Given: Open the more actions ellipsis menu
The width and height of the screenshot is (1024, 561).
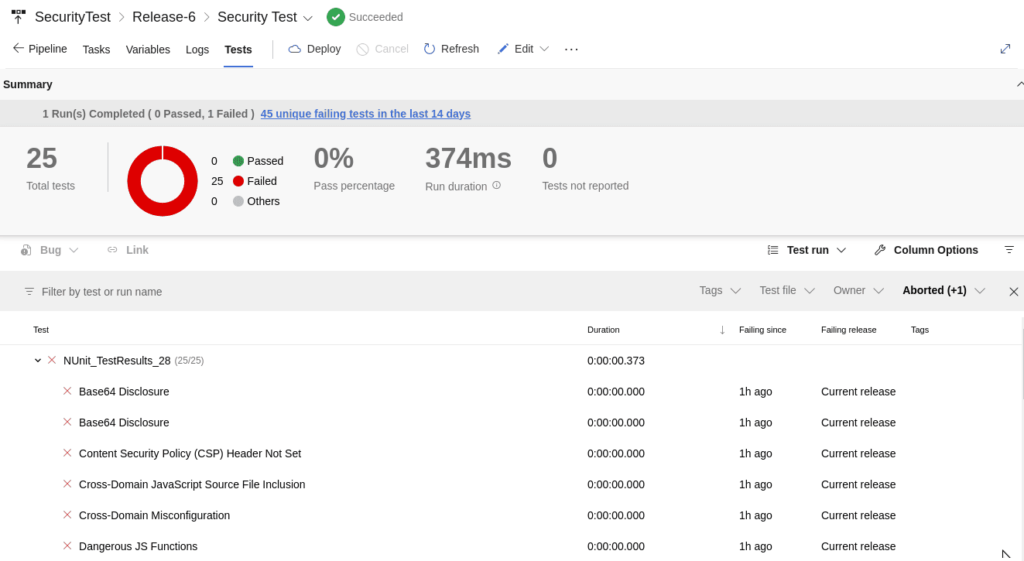Looking at the screenshot, I should [x=571, y=49].
